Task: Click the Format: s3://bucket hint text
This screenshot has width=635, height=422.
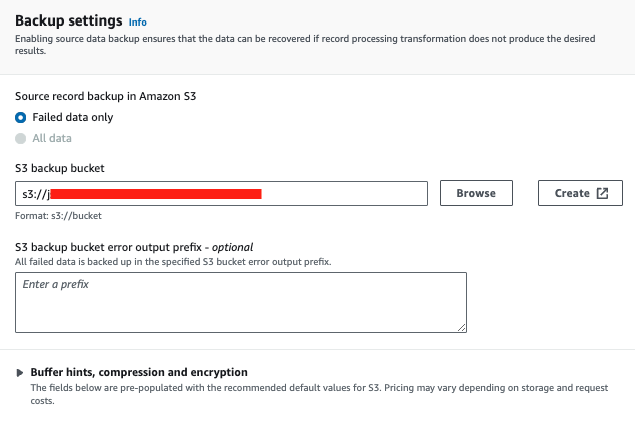Action: coord(58,215)
